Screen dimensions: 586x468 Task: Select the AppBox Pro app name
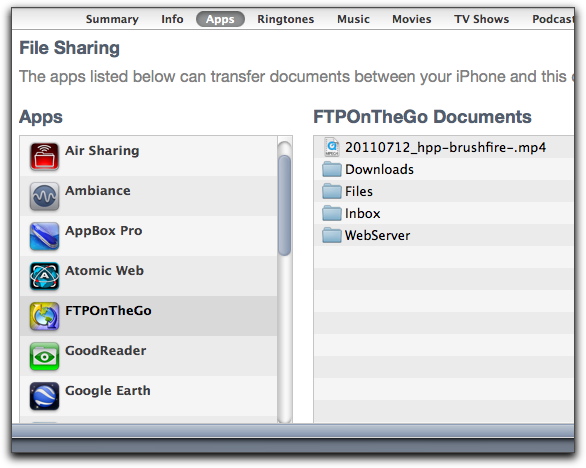click(104, 231)
